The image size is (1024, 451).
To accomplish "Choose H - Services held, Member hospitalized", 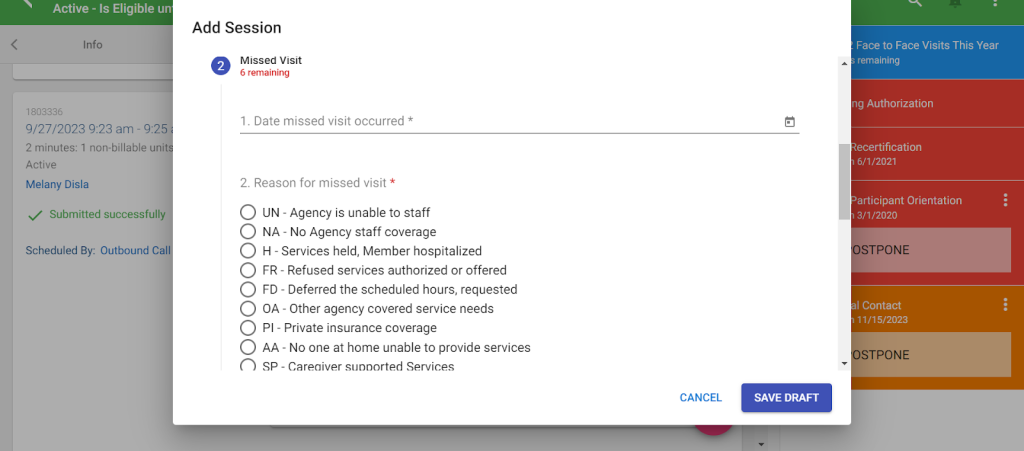I will pyautogui.click(x=248, y=251).
